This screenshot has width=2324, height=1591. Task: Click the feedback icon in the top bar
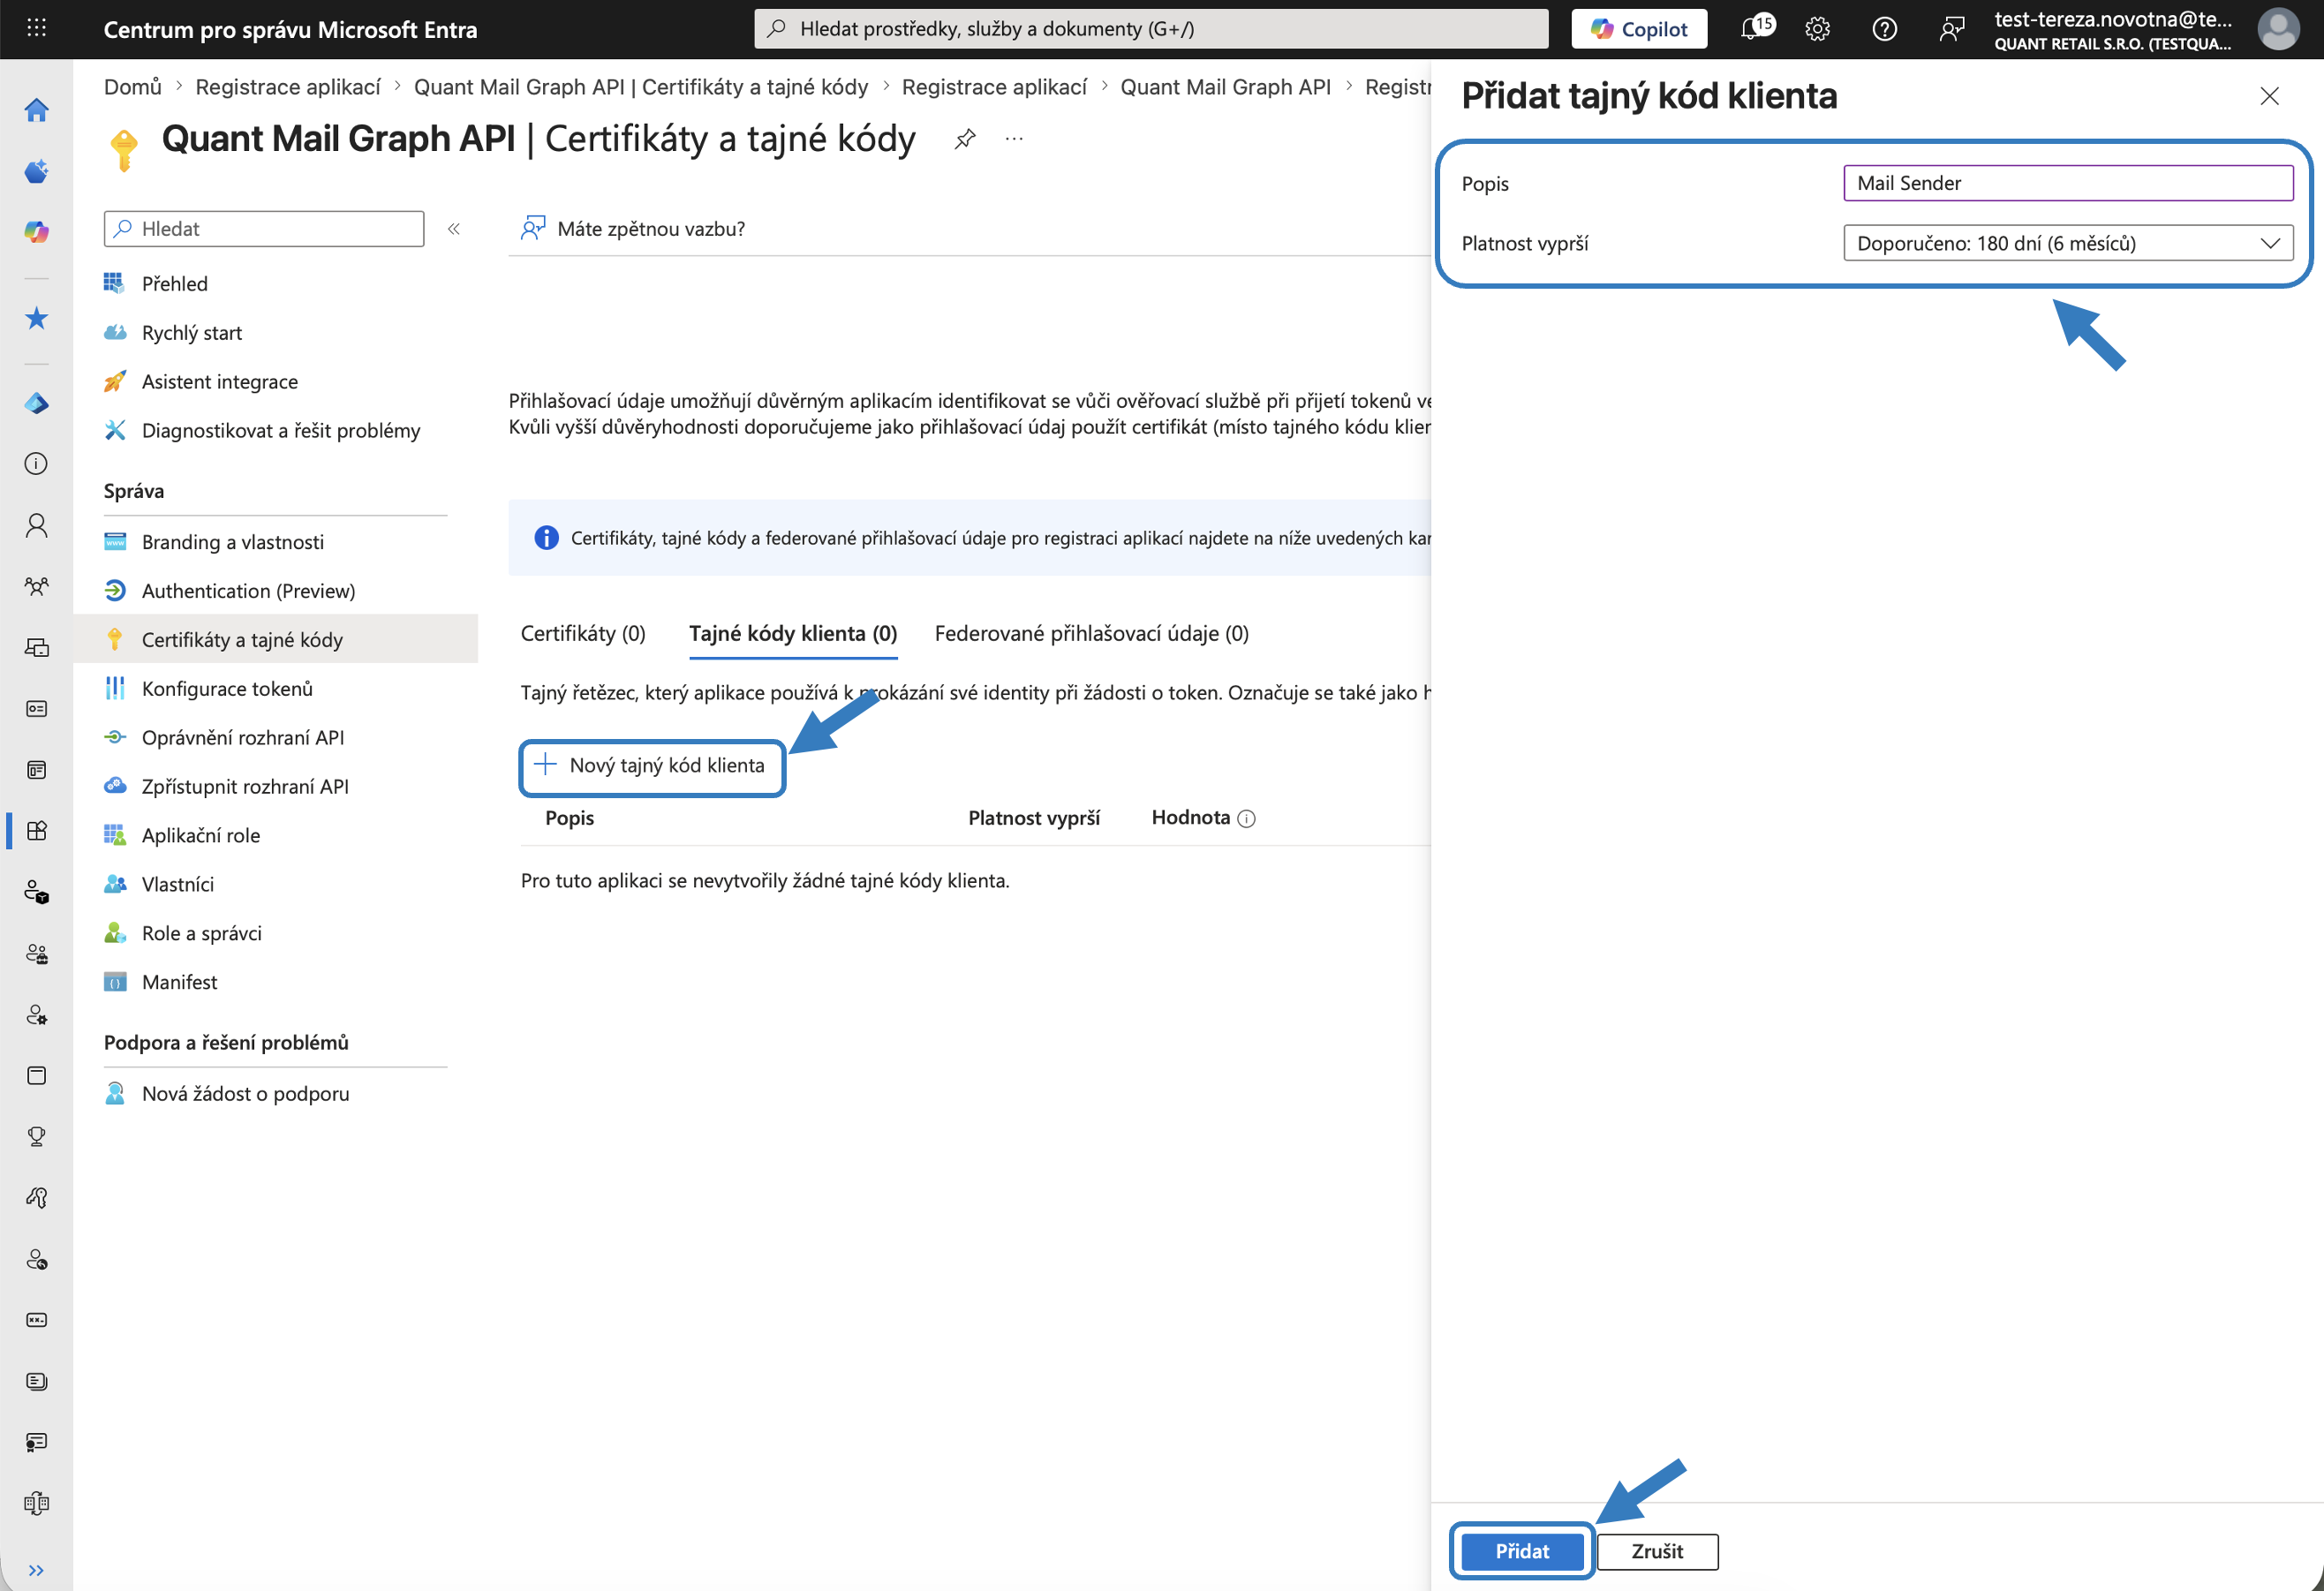click(x=1951, y=29)
